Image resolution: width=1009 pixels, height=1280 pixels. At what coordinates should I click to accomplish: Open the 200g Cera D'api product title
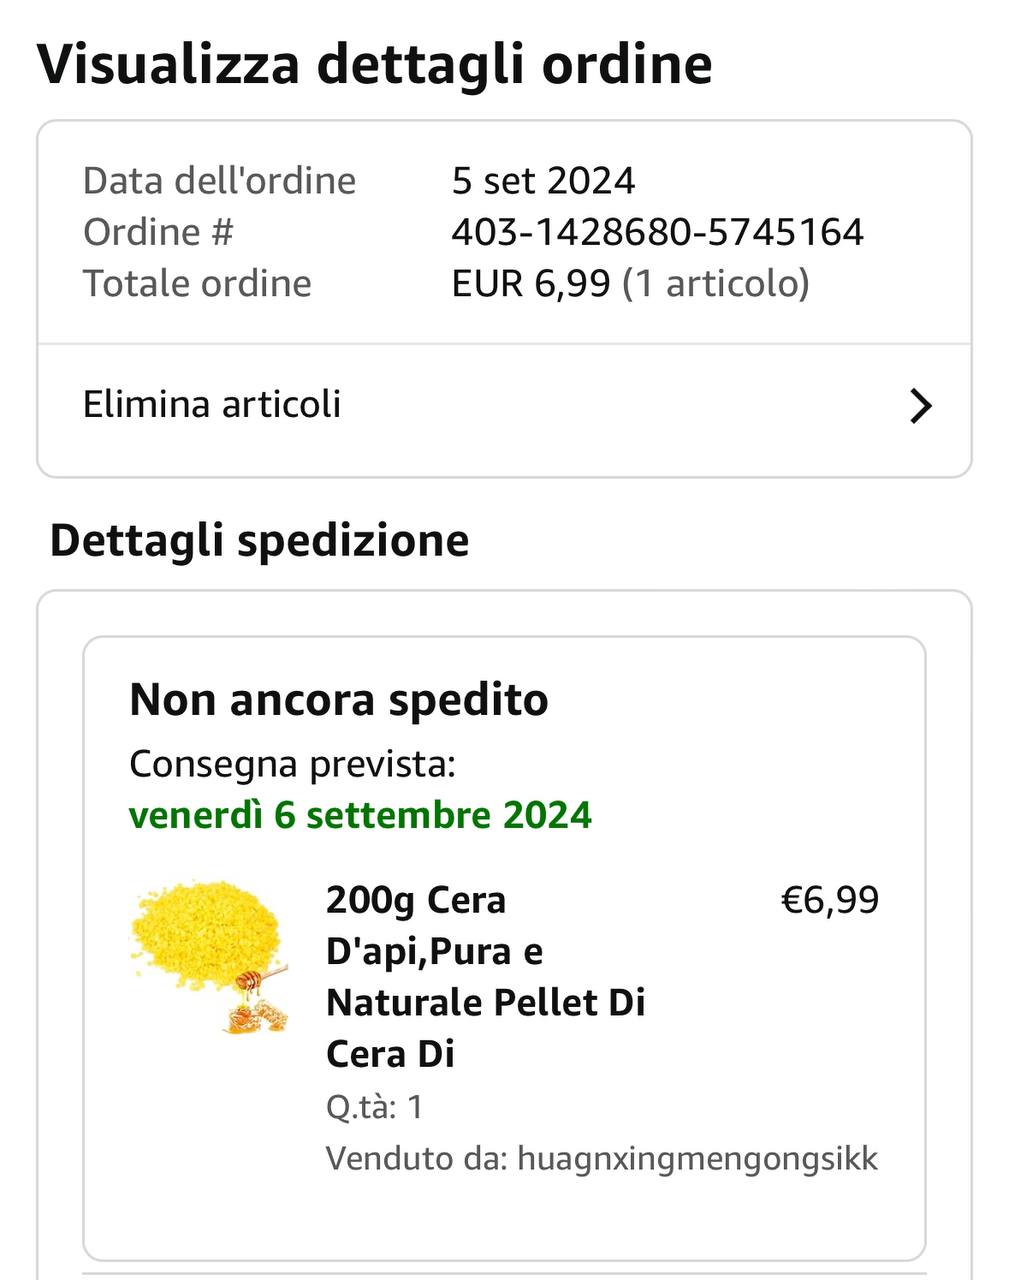486,976
